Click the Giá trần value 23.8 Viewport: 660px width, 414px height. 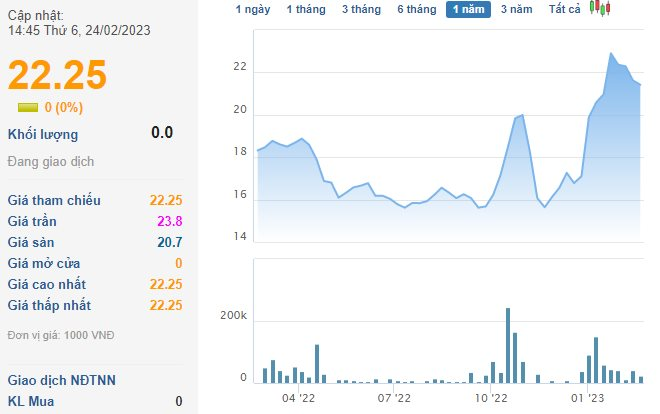tap(170, 221)
